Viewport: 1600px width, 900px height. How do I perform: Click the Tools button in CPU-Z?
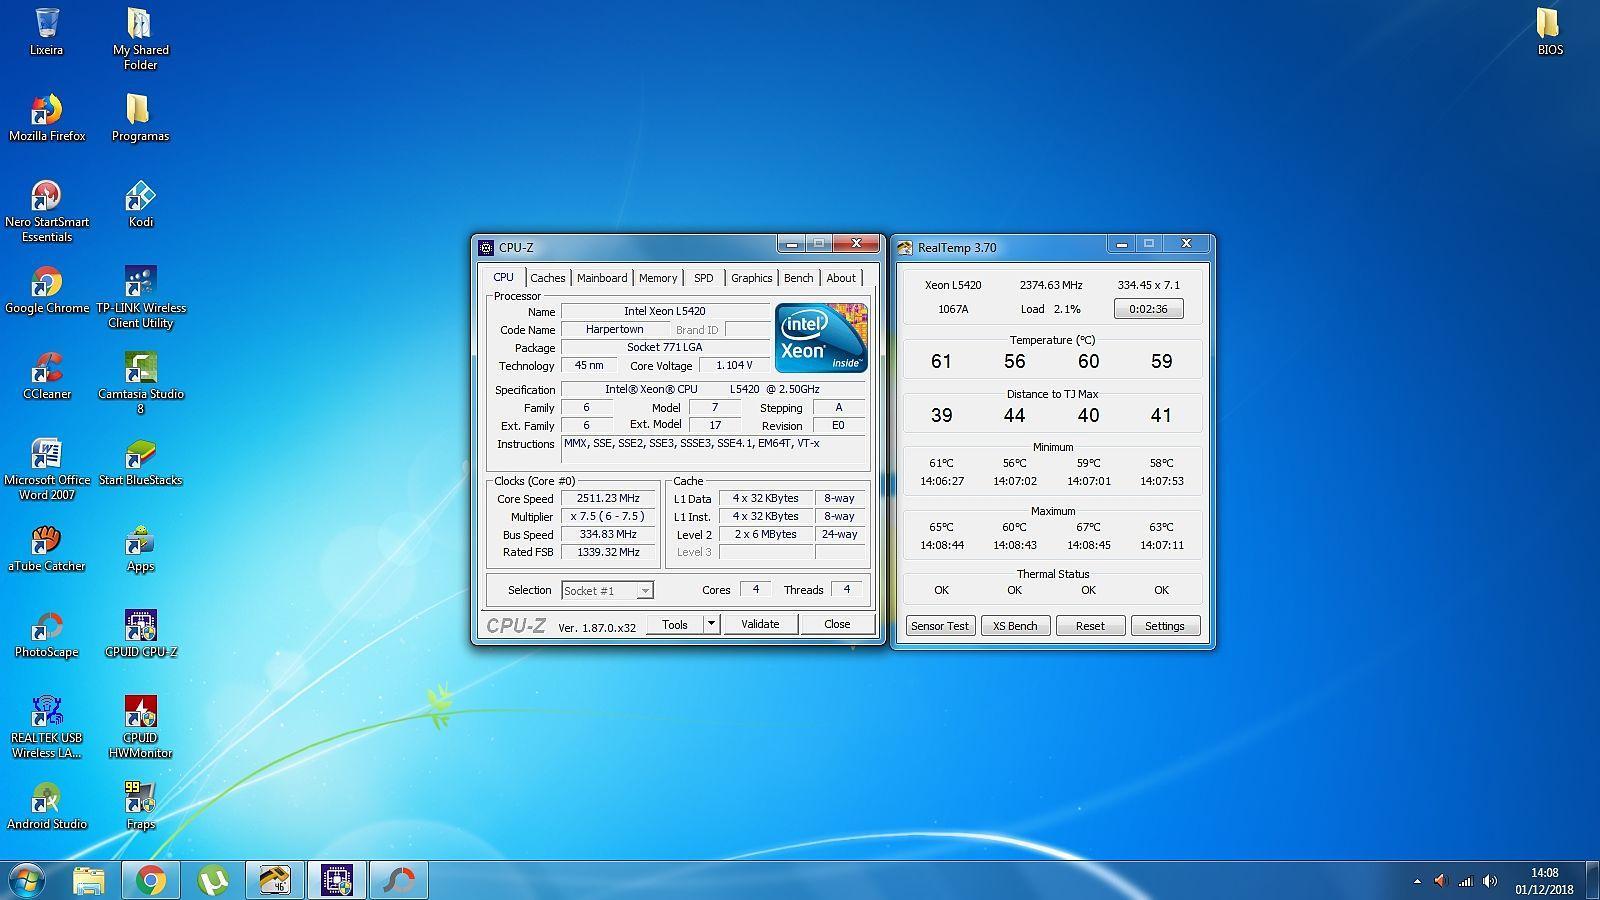(x=675, y=624)
